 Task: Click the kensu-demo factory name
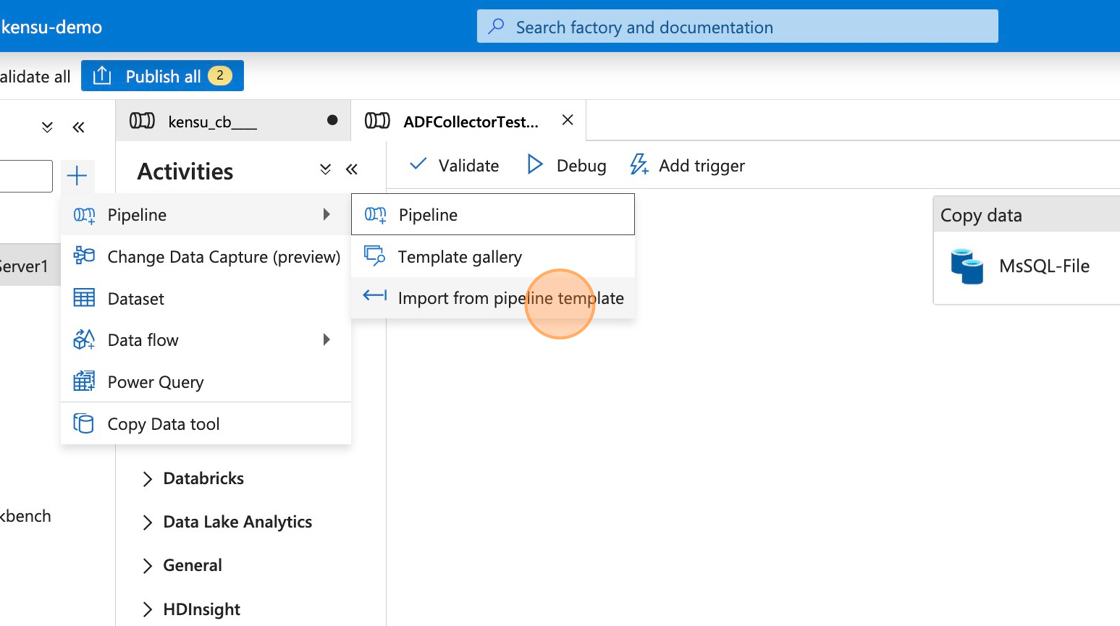coord(51,27)
